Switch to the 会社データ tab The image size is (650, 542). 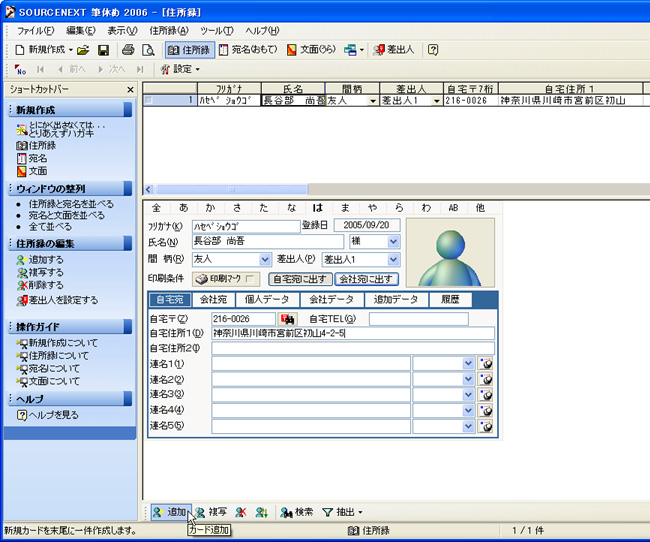(x=331, y=299)
